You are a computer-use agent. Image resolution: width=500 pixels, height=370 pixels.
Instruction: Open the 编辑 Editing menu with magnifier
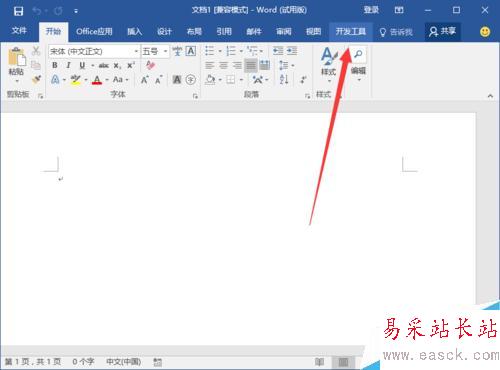click(x=358, y=64)
